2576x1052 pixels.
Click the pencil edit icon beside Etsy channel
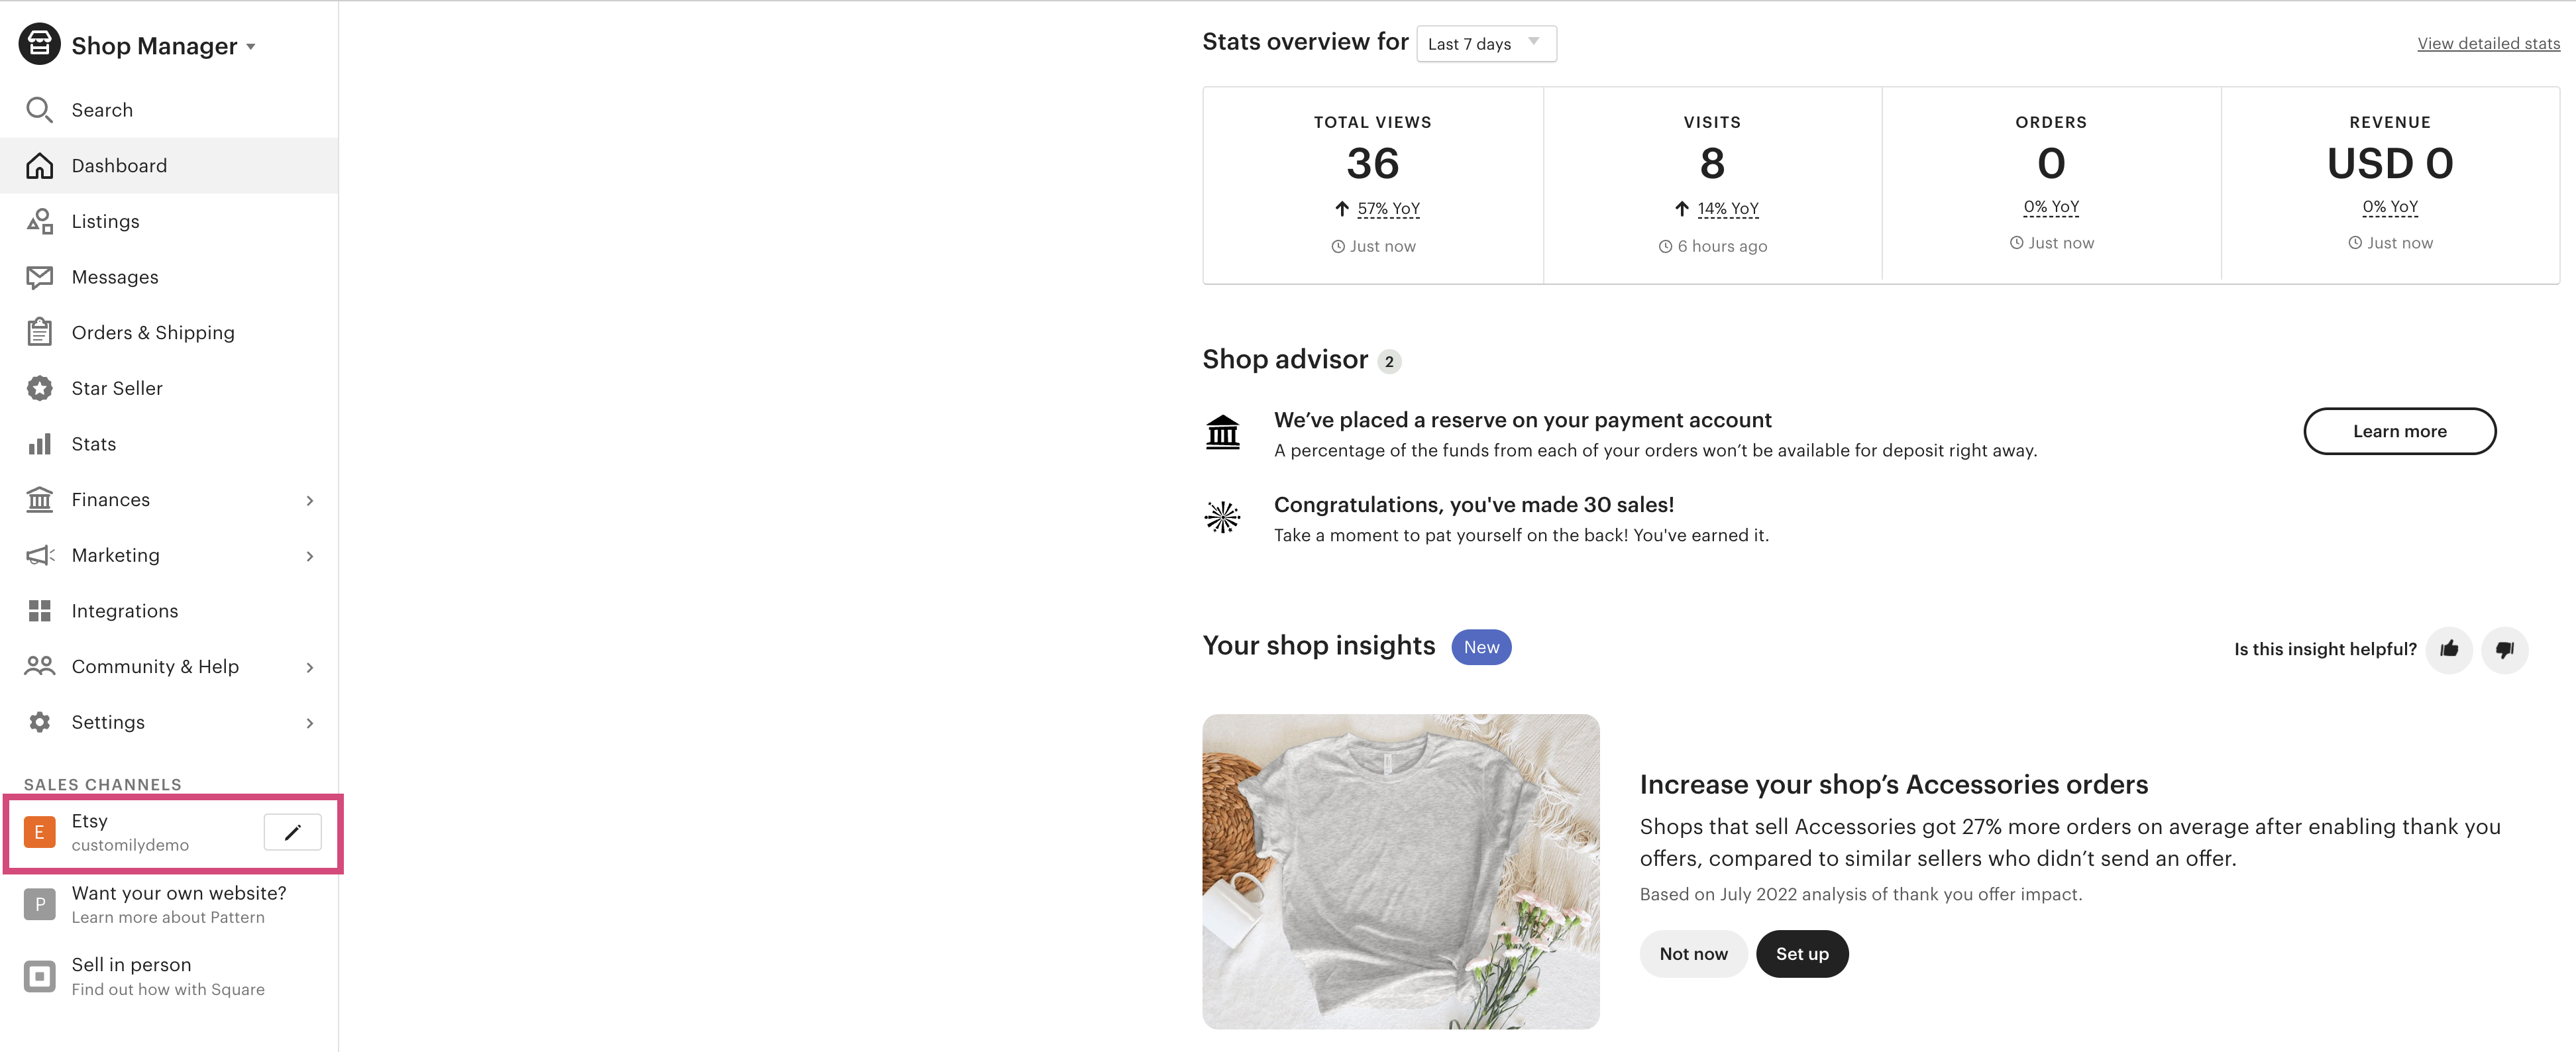point(292,832)
